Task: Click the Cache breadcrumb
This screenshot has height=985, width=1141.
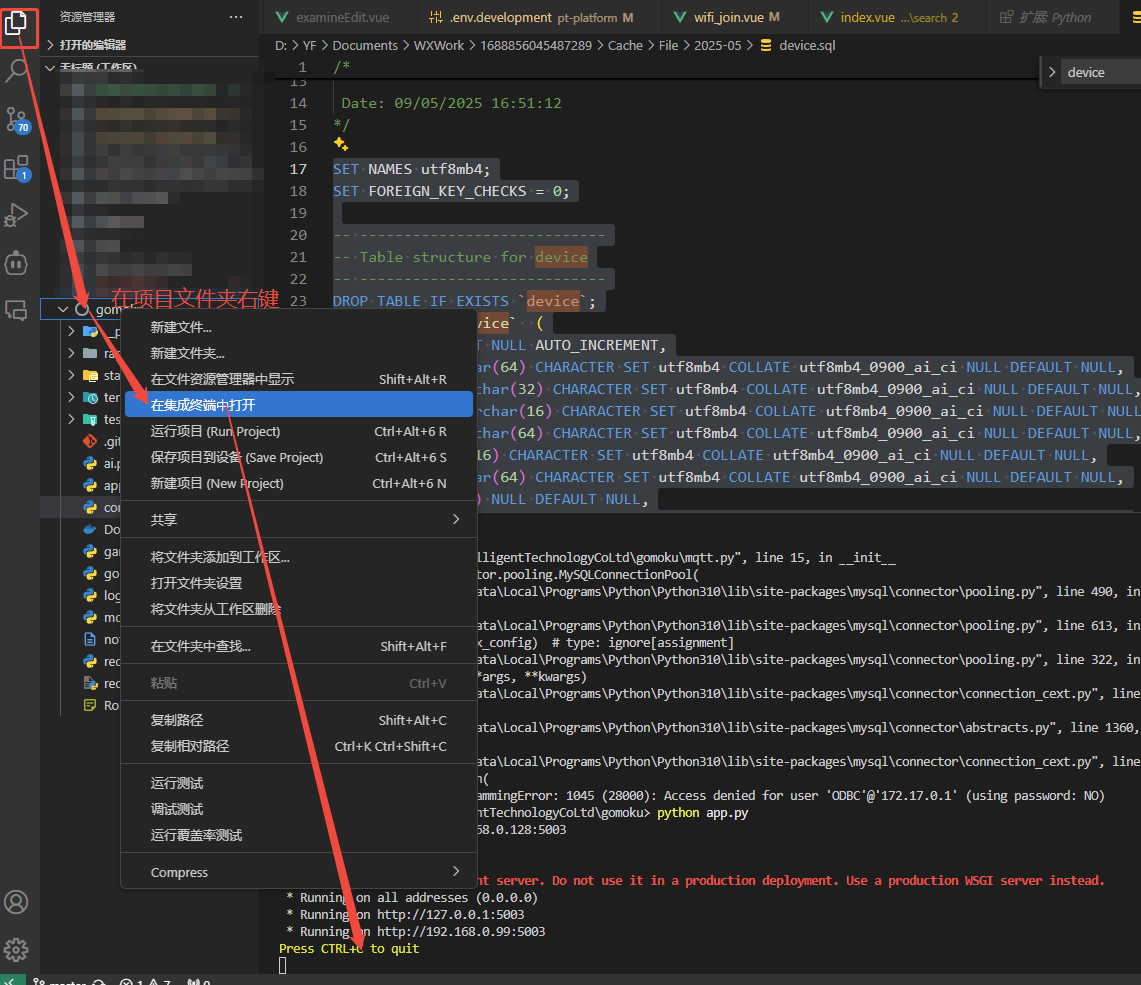Action: click(x=625, y=45)
